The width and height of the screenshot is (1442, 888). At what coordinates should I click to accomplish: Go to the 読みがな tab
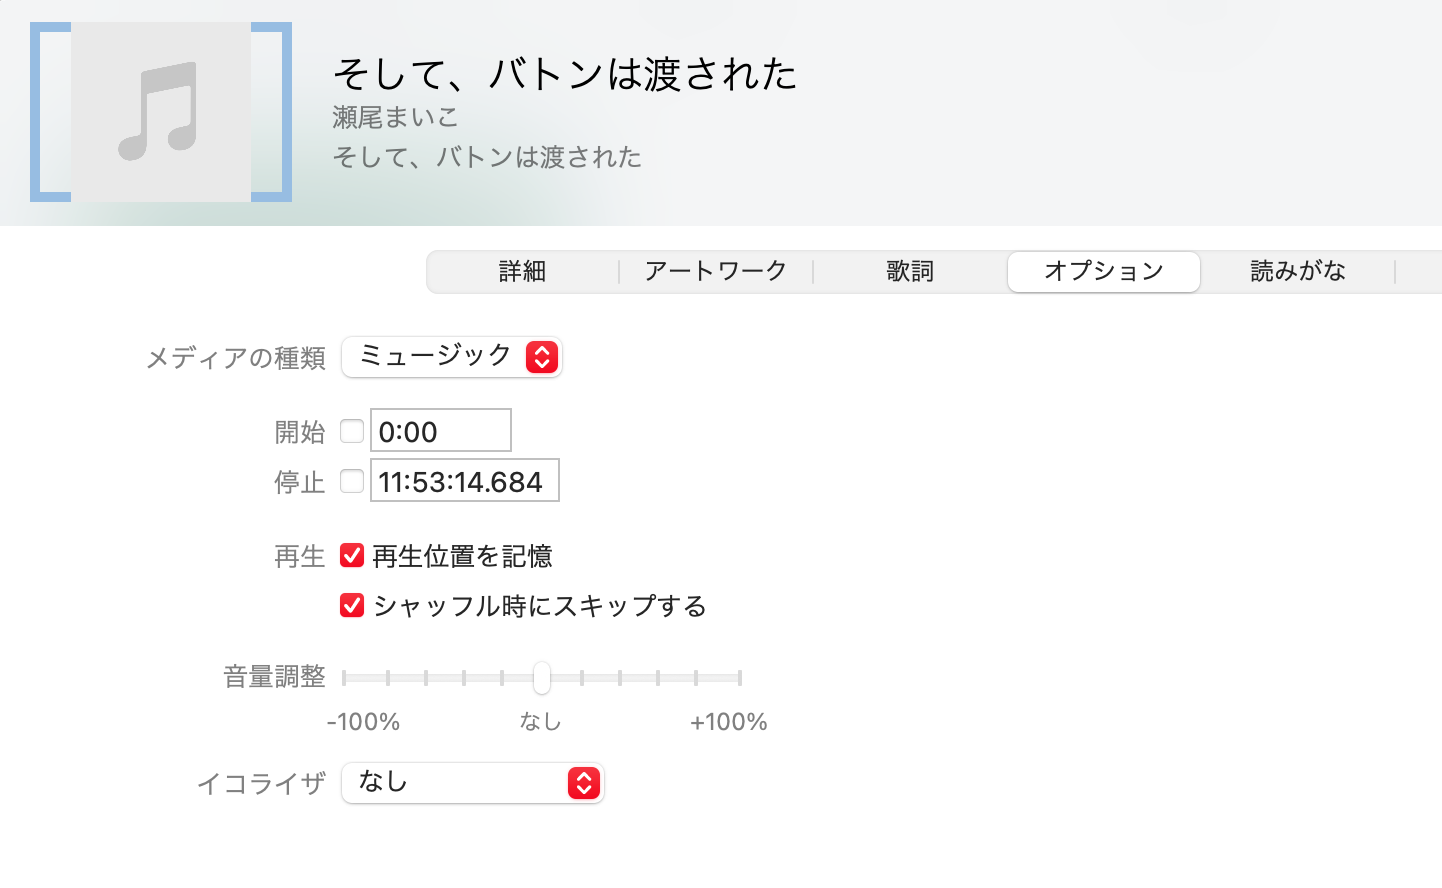click(1297, 271)
